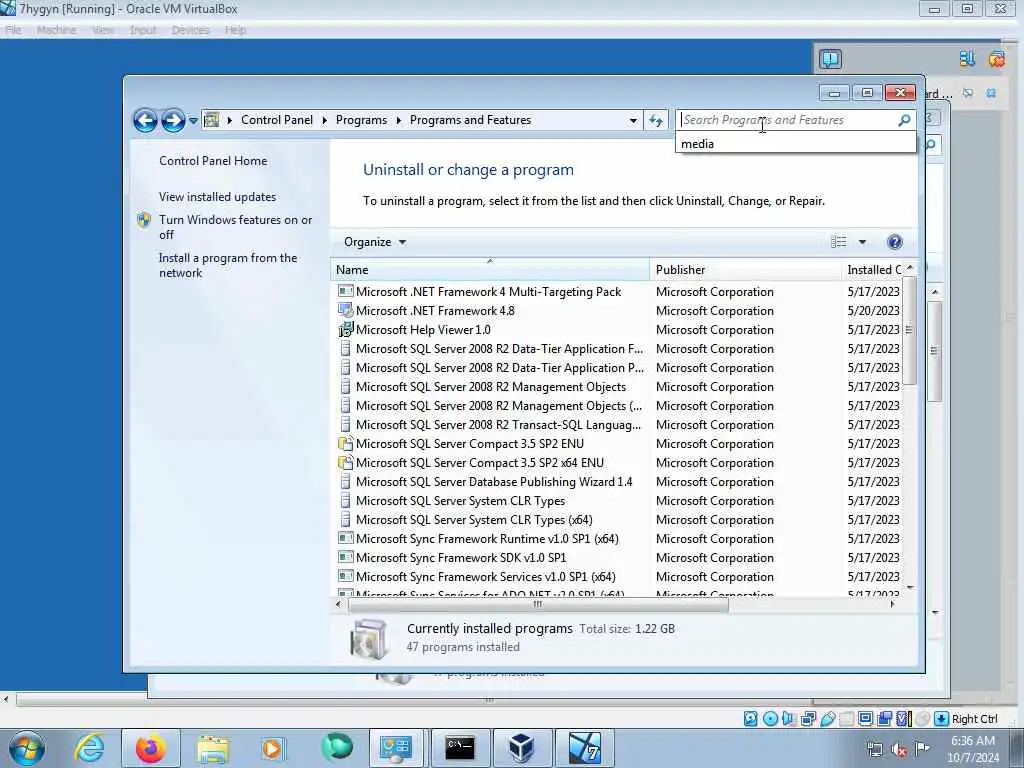Open the VirtualBox Machine menu
Image resolution: width=1024 pixels, height=768 pixels.
(x=56, y=30)
